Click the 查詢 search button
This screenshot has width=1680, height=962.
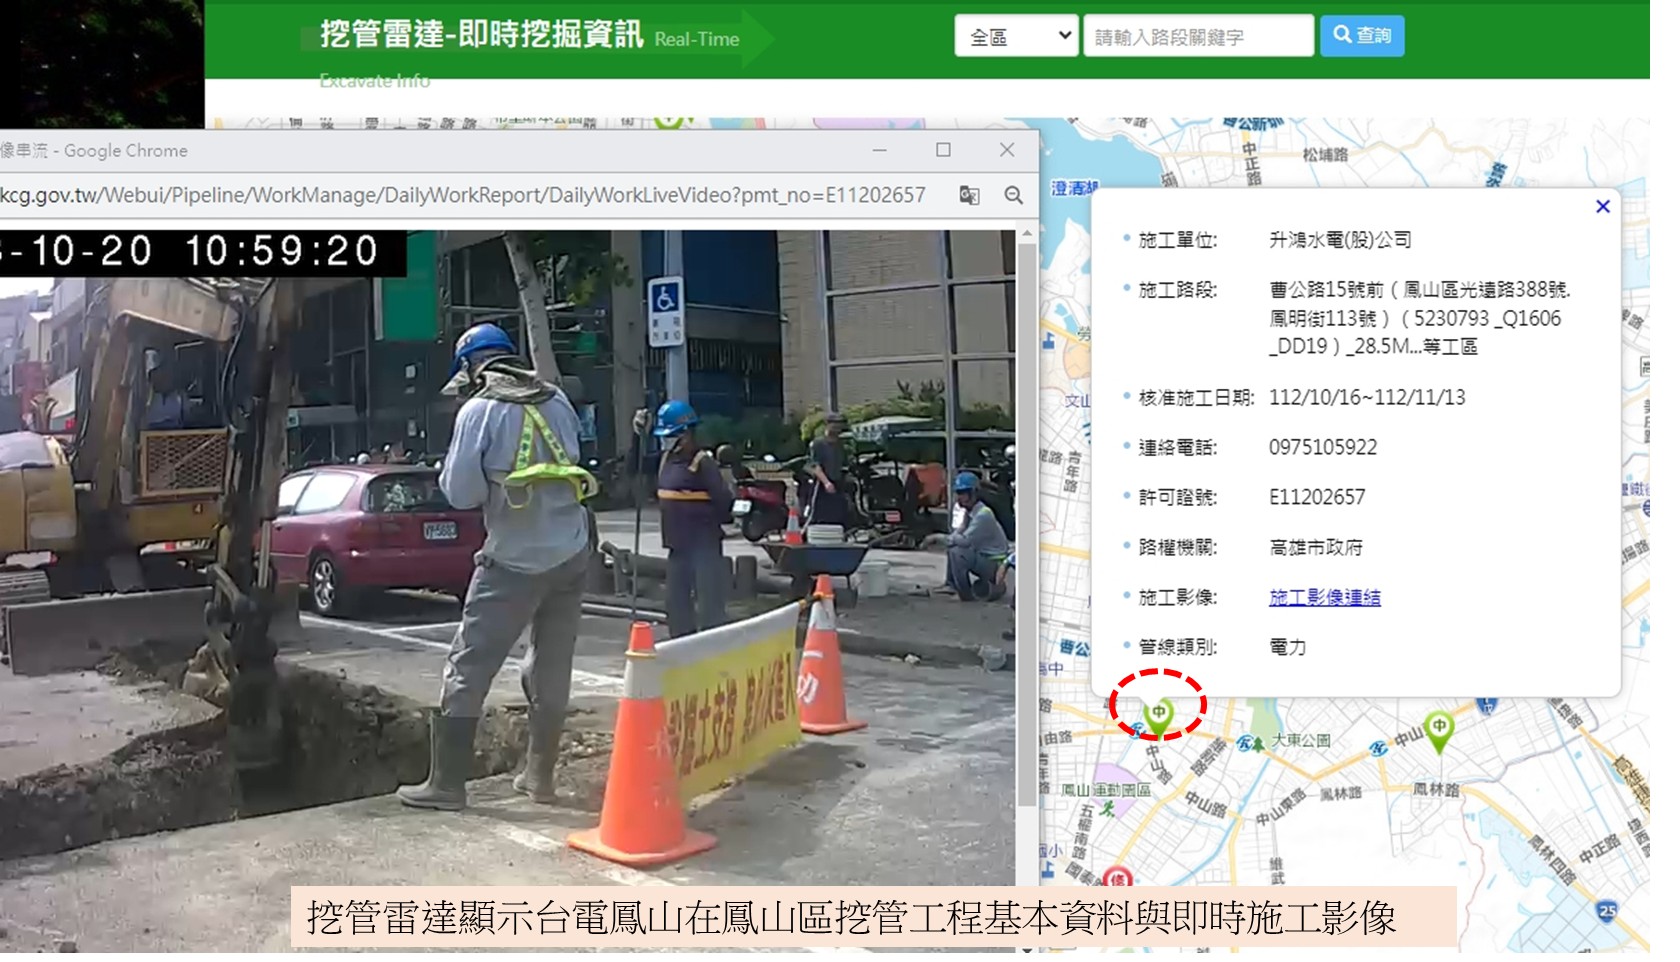(x=1362, y=36)
